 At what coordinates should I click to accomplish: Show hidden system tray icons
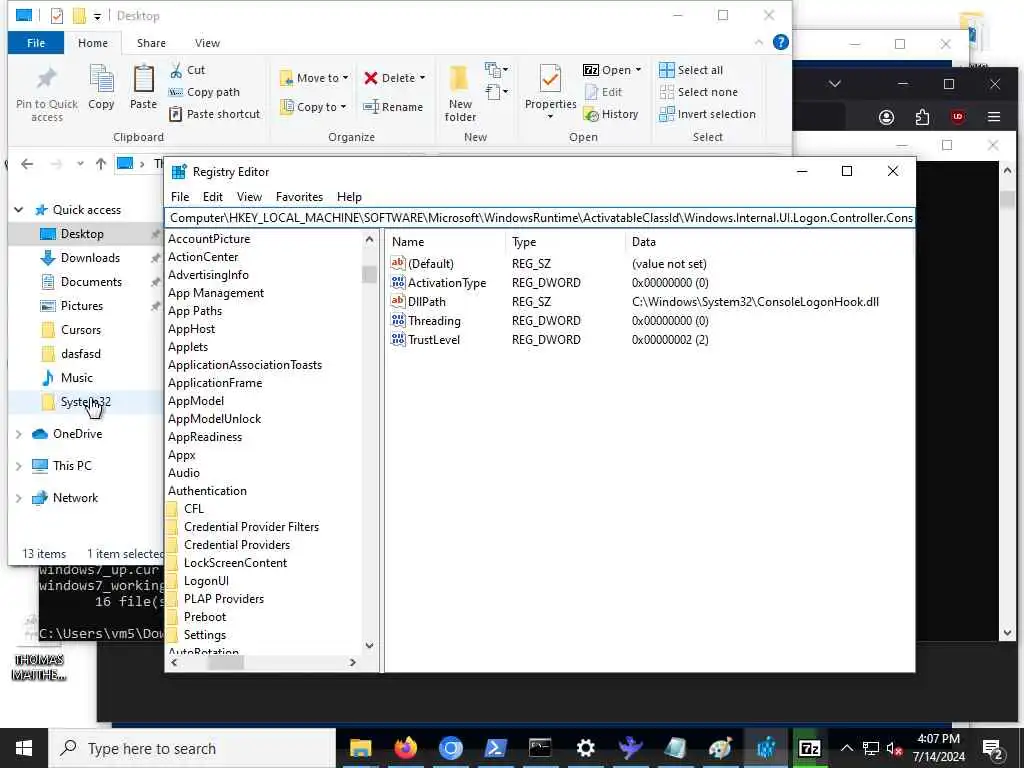coord(846,748)
